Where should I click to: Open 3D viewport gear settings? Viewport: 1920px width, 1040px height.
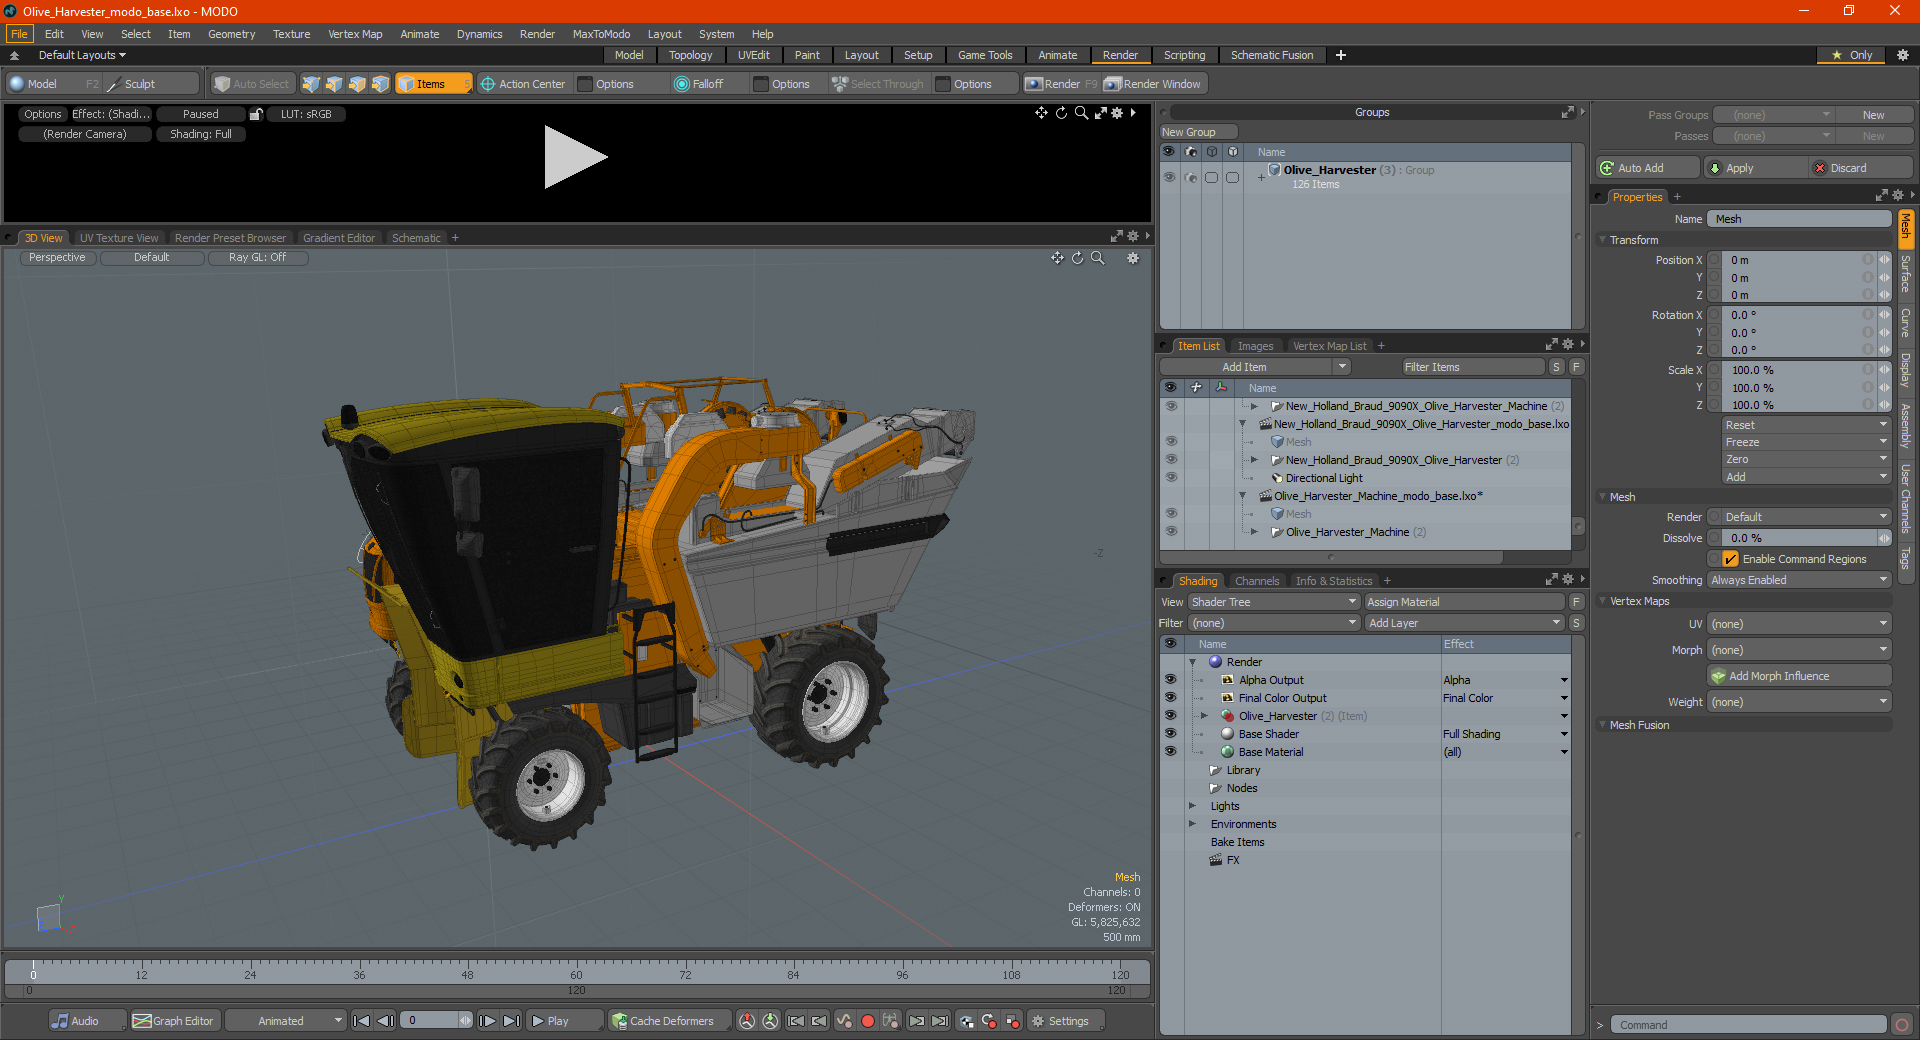point(1133,258)
